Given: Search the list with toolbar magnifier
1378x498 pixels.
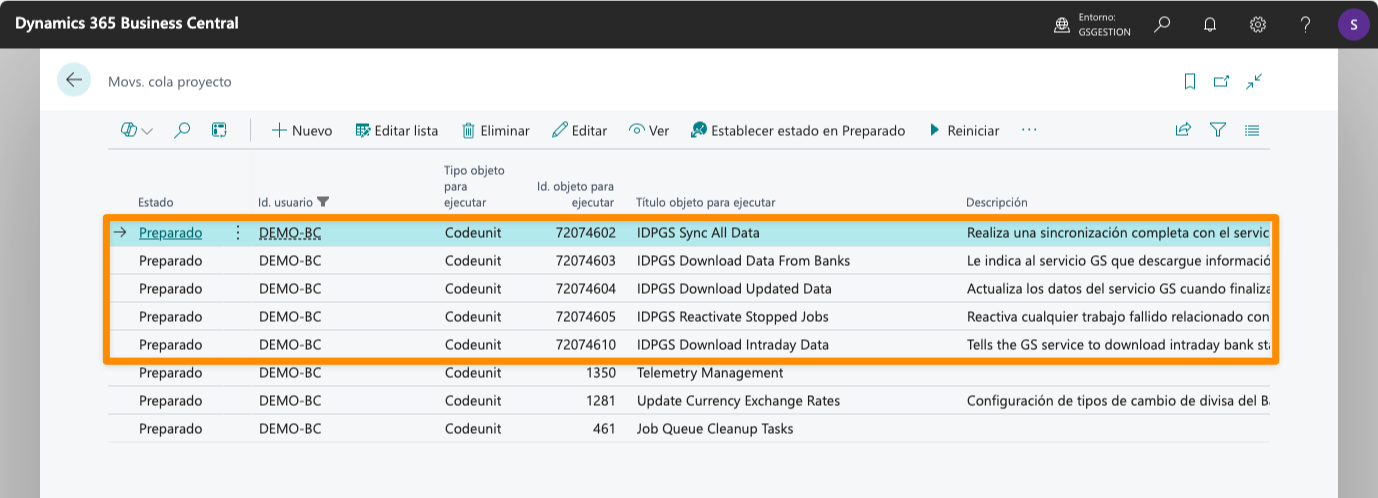Looking at the screenshot, I should coord(182,130).
